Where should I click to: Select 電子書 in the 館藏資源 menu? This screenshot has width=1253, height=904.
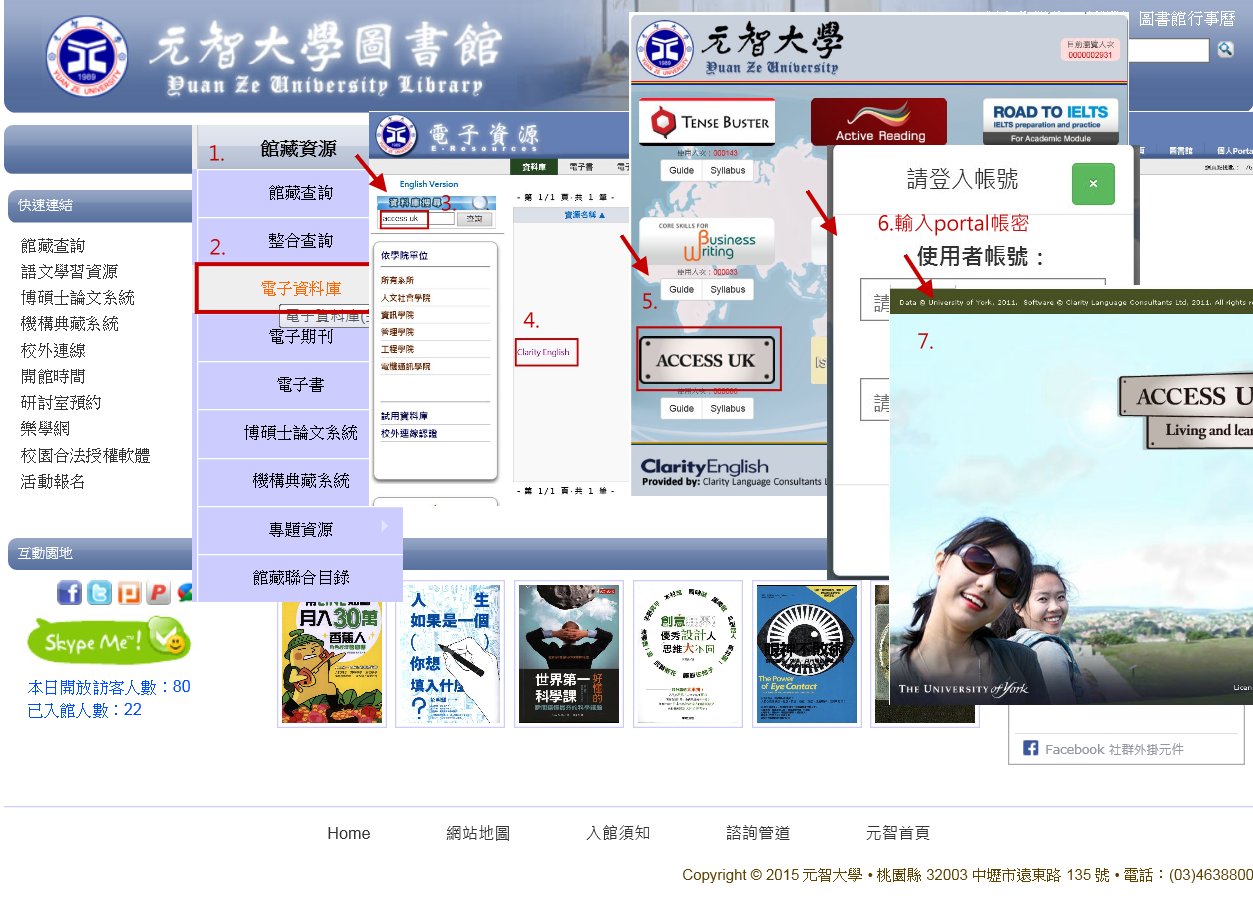click(x=301, y=385)
